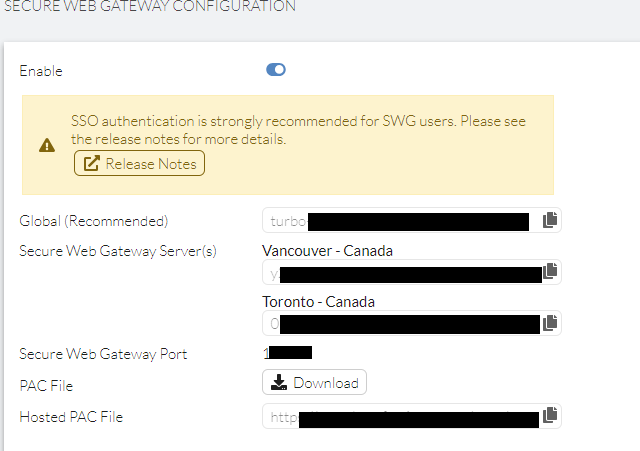This screenshot has height=451, width=640.
Task: Click the Secure Web Gateway Server(s) label
Action: (118, 250)
